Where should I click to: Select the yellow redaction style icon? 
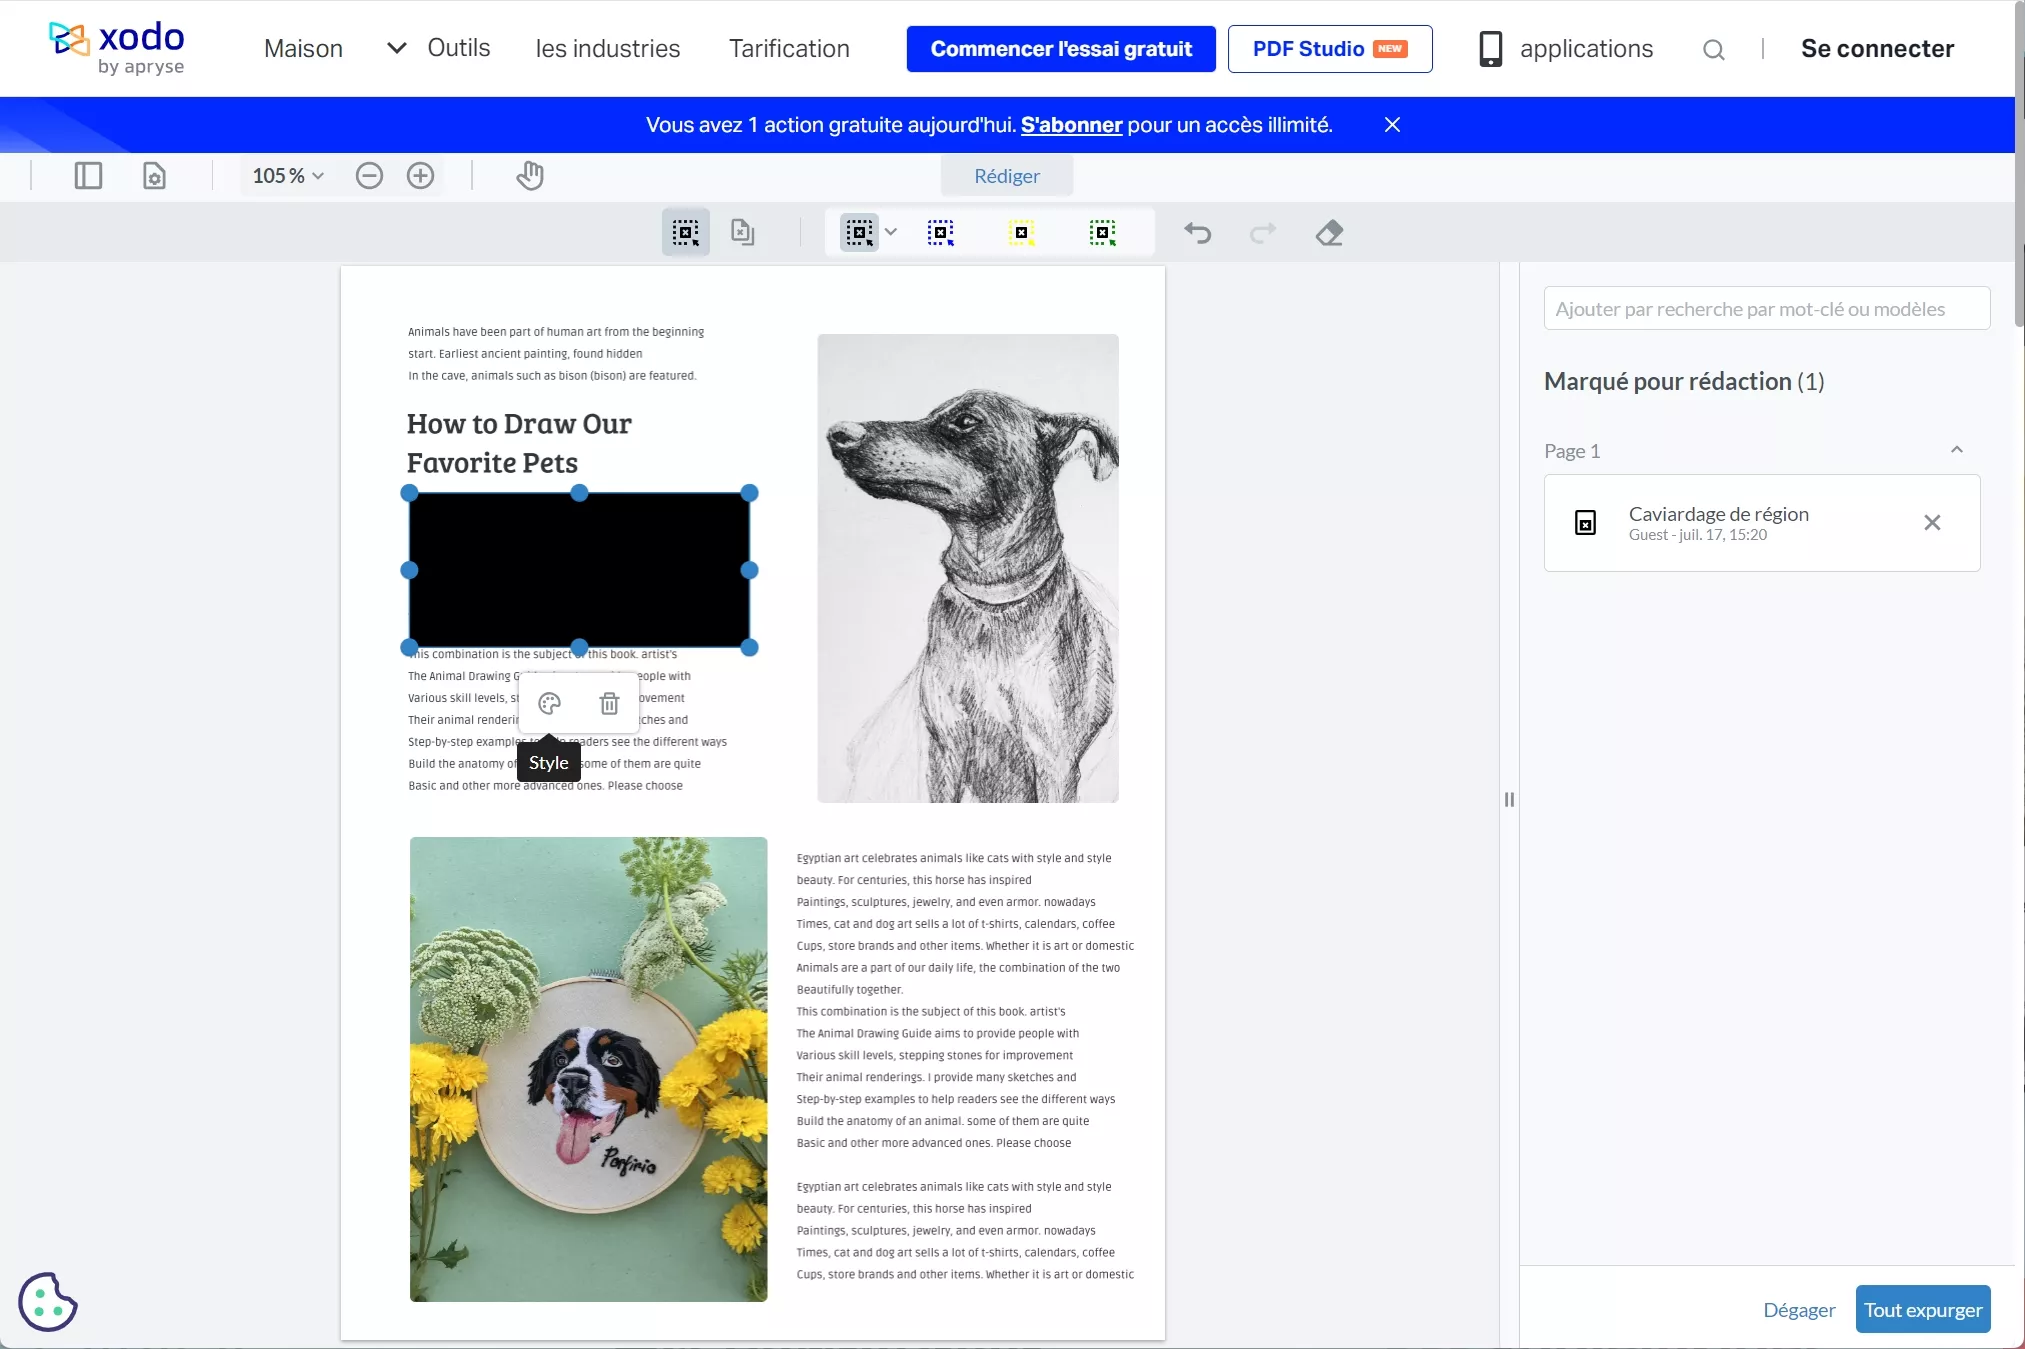(x=1022, y=232)
